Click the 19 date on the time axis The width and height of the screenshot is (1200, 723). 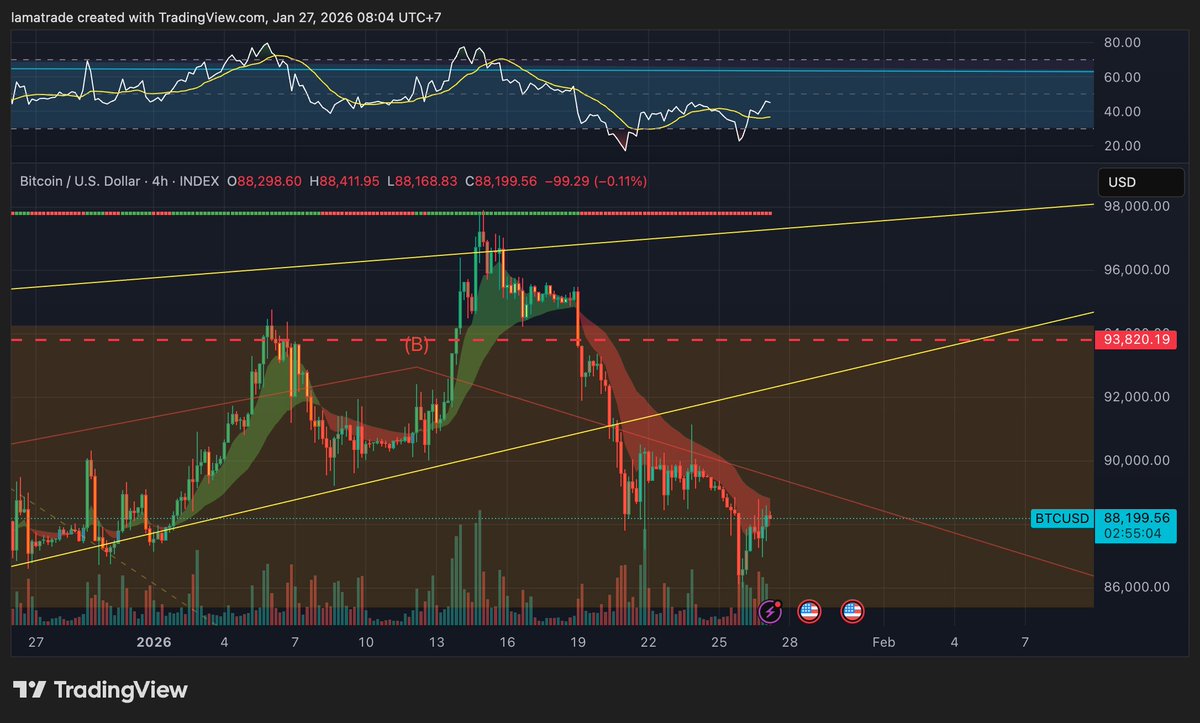580,642
